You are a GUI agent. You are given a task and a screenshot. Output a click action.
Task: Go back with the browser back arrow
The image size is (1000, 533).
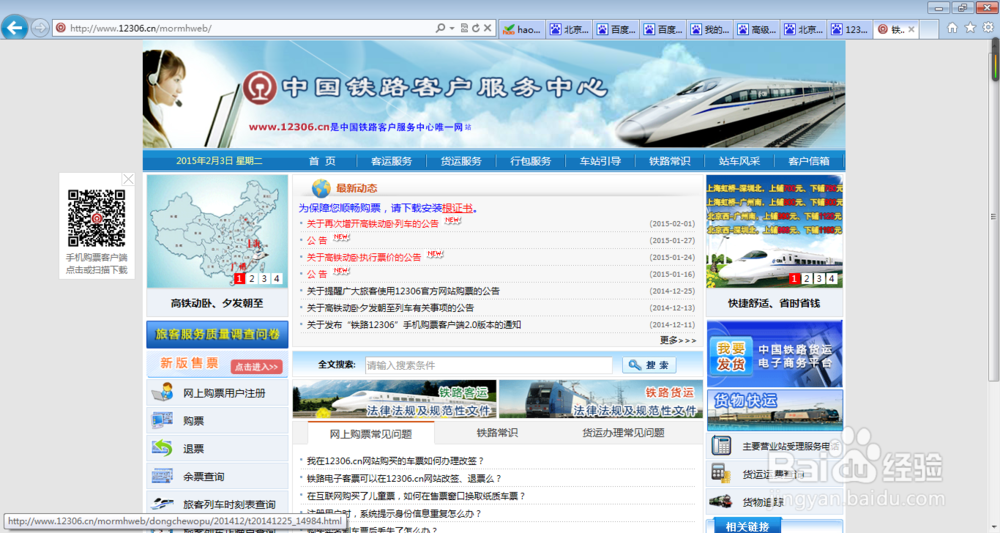[15, 28]
